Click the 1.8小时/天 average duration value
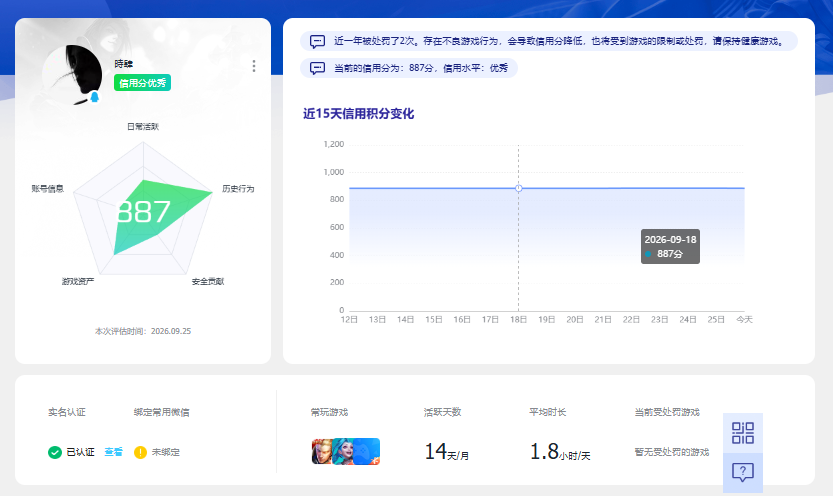833x496 pixels. (x=560, y=452)
